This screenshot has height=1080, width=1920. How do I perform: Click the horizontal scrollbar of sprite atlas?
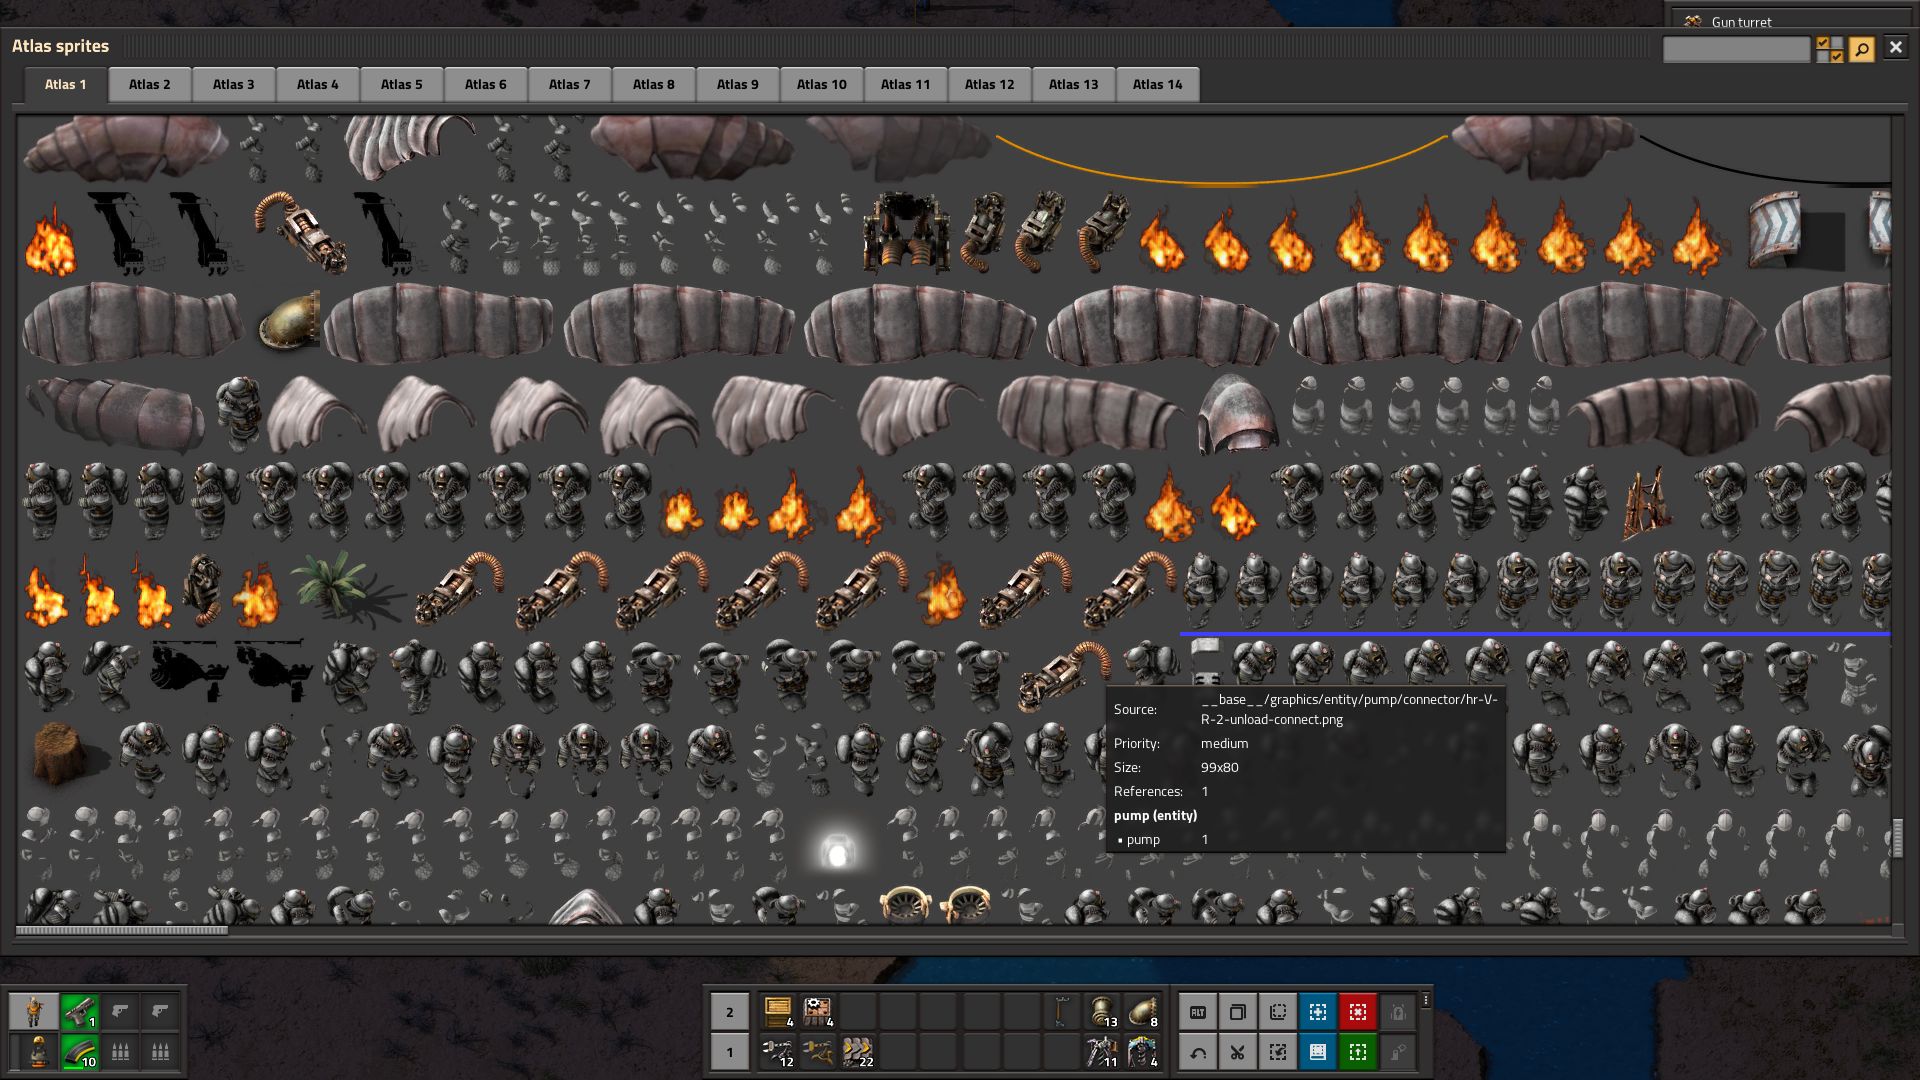click(122, 930)
